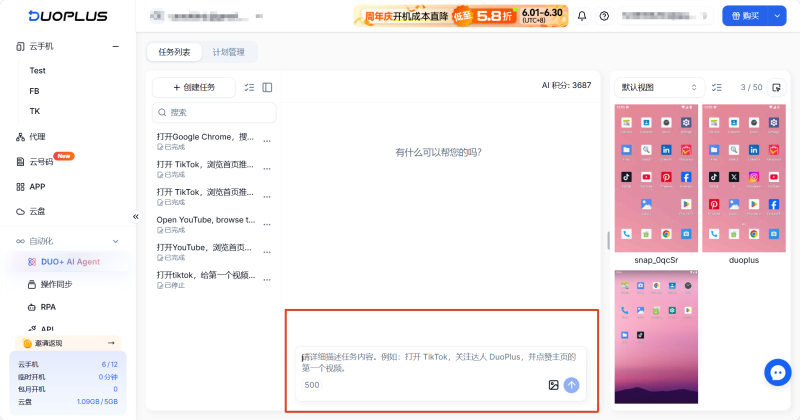800x420 pixels.
Task: Open more options for Open YouTube task
Action: click(267, 225)
